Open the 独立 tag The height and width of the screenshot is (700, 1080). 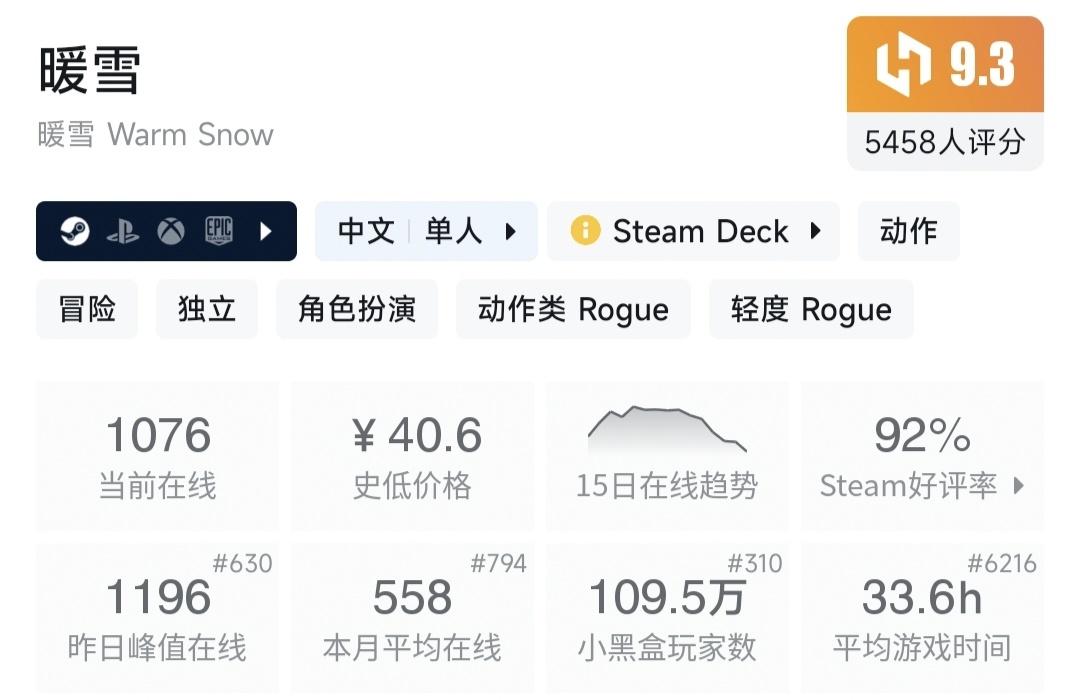point(207,309)
